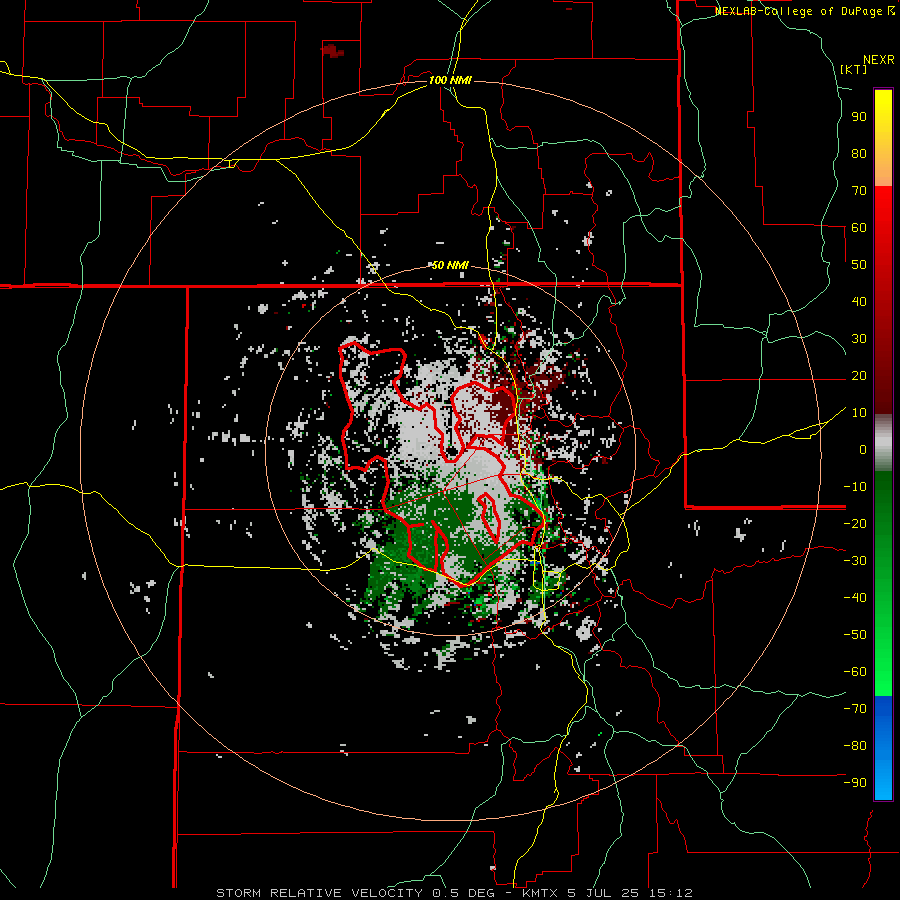The image size is (900, 900).
Task: Click the 90 value on the scale
Action: (x=859, y=117)
